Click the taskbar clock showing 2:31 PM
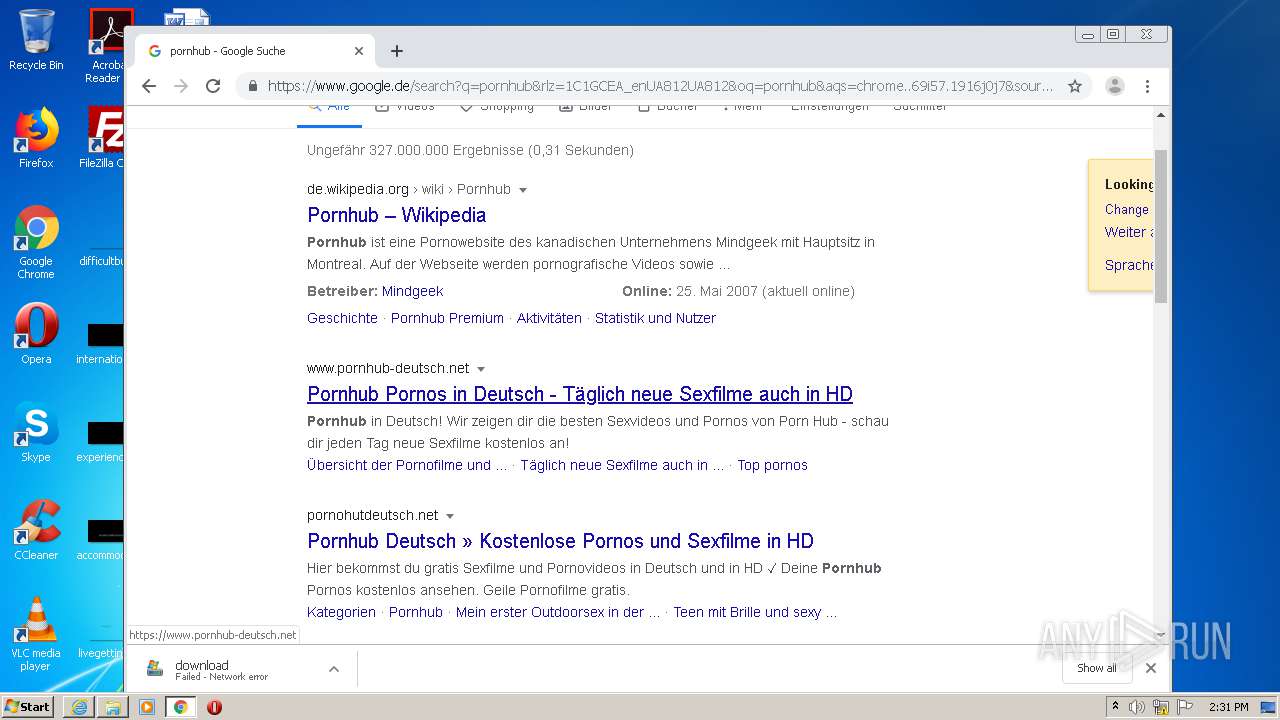Viewport: 1280px width, 720px height. point(1228,707)
